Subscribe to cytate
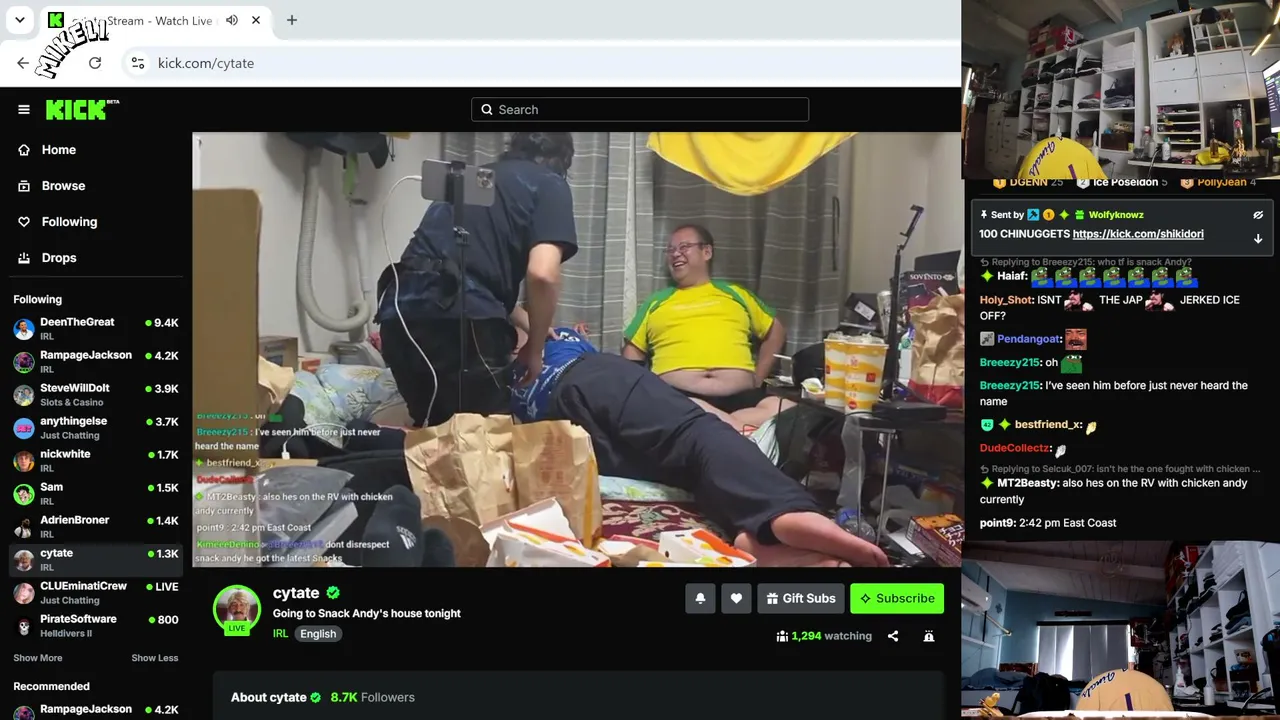The image size is (1280, 720). [x=897, y=598]
